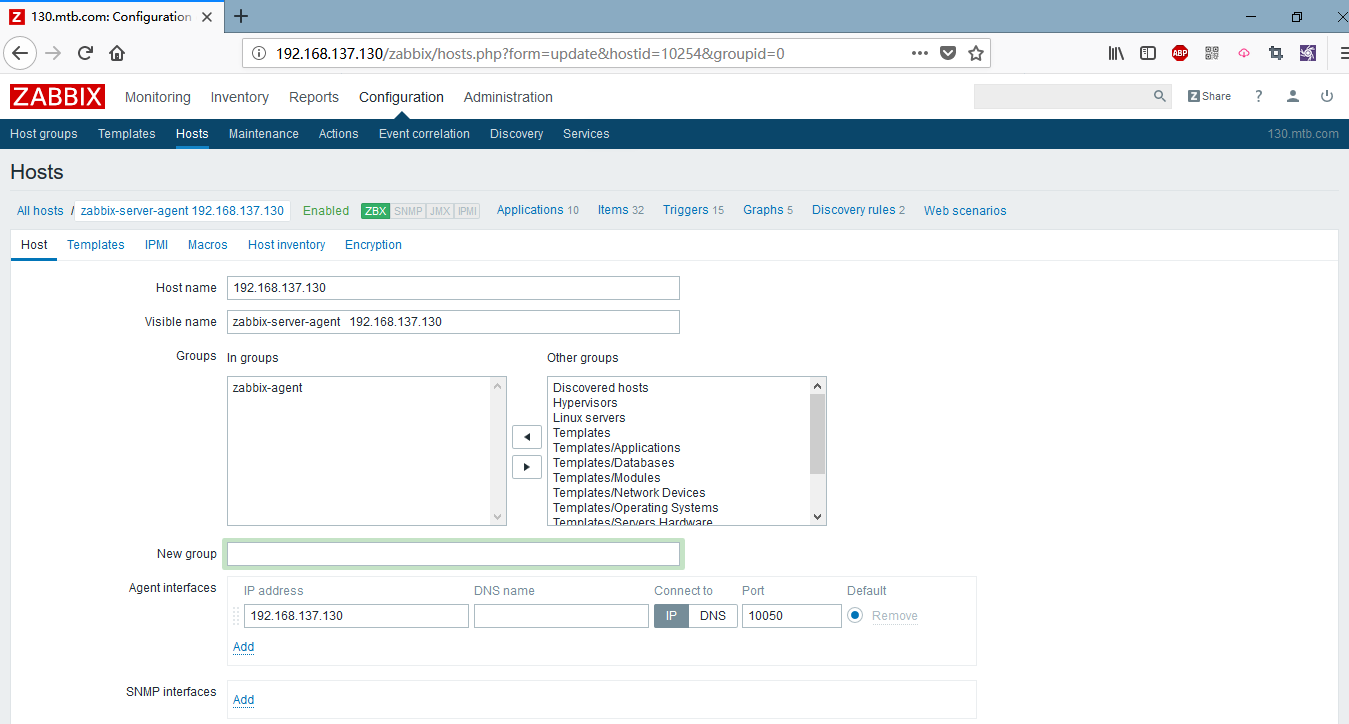Go to Host groups submenu
The width and height of the screenshot is (1349, 724).
coord(44,134)
